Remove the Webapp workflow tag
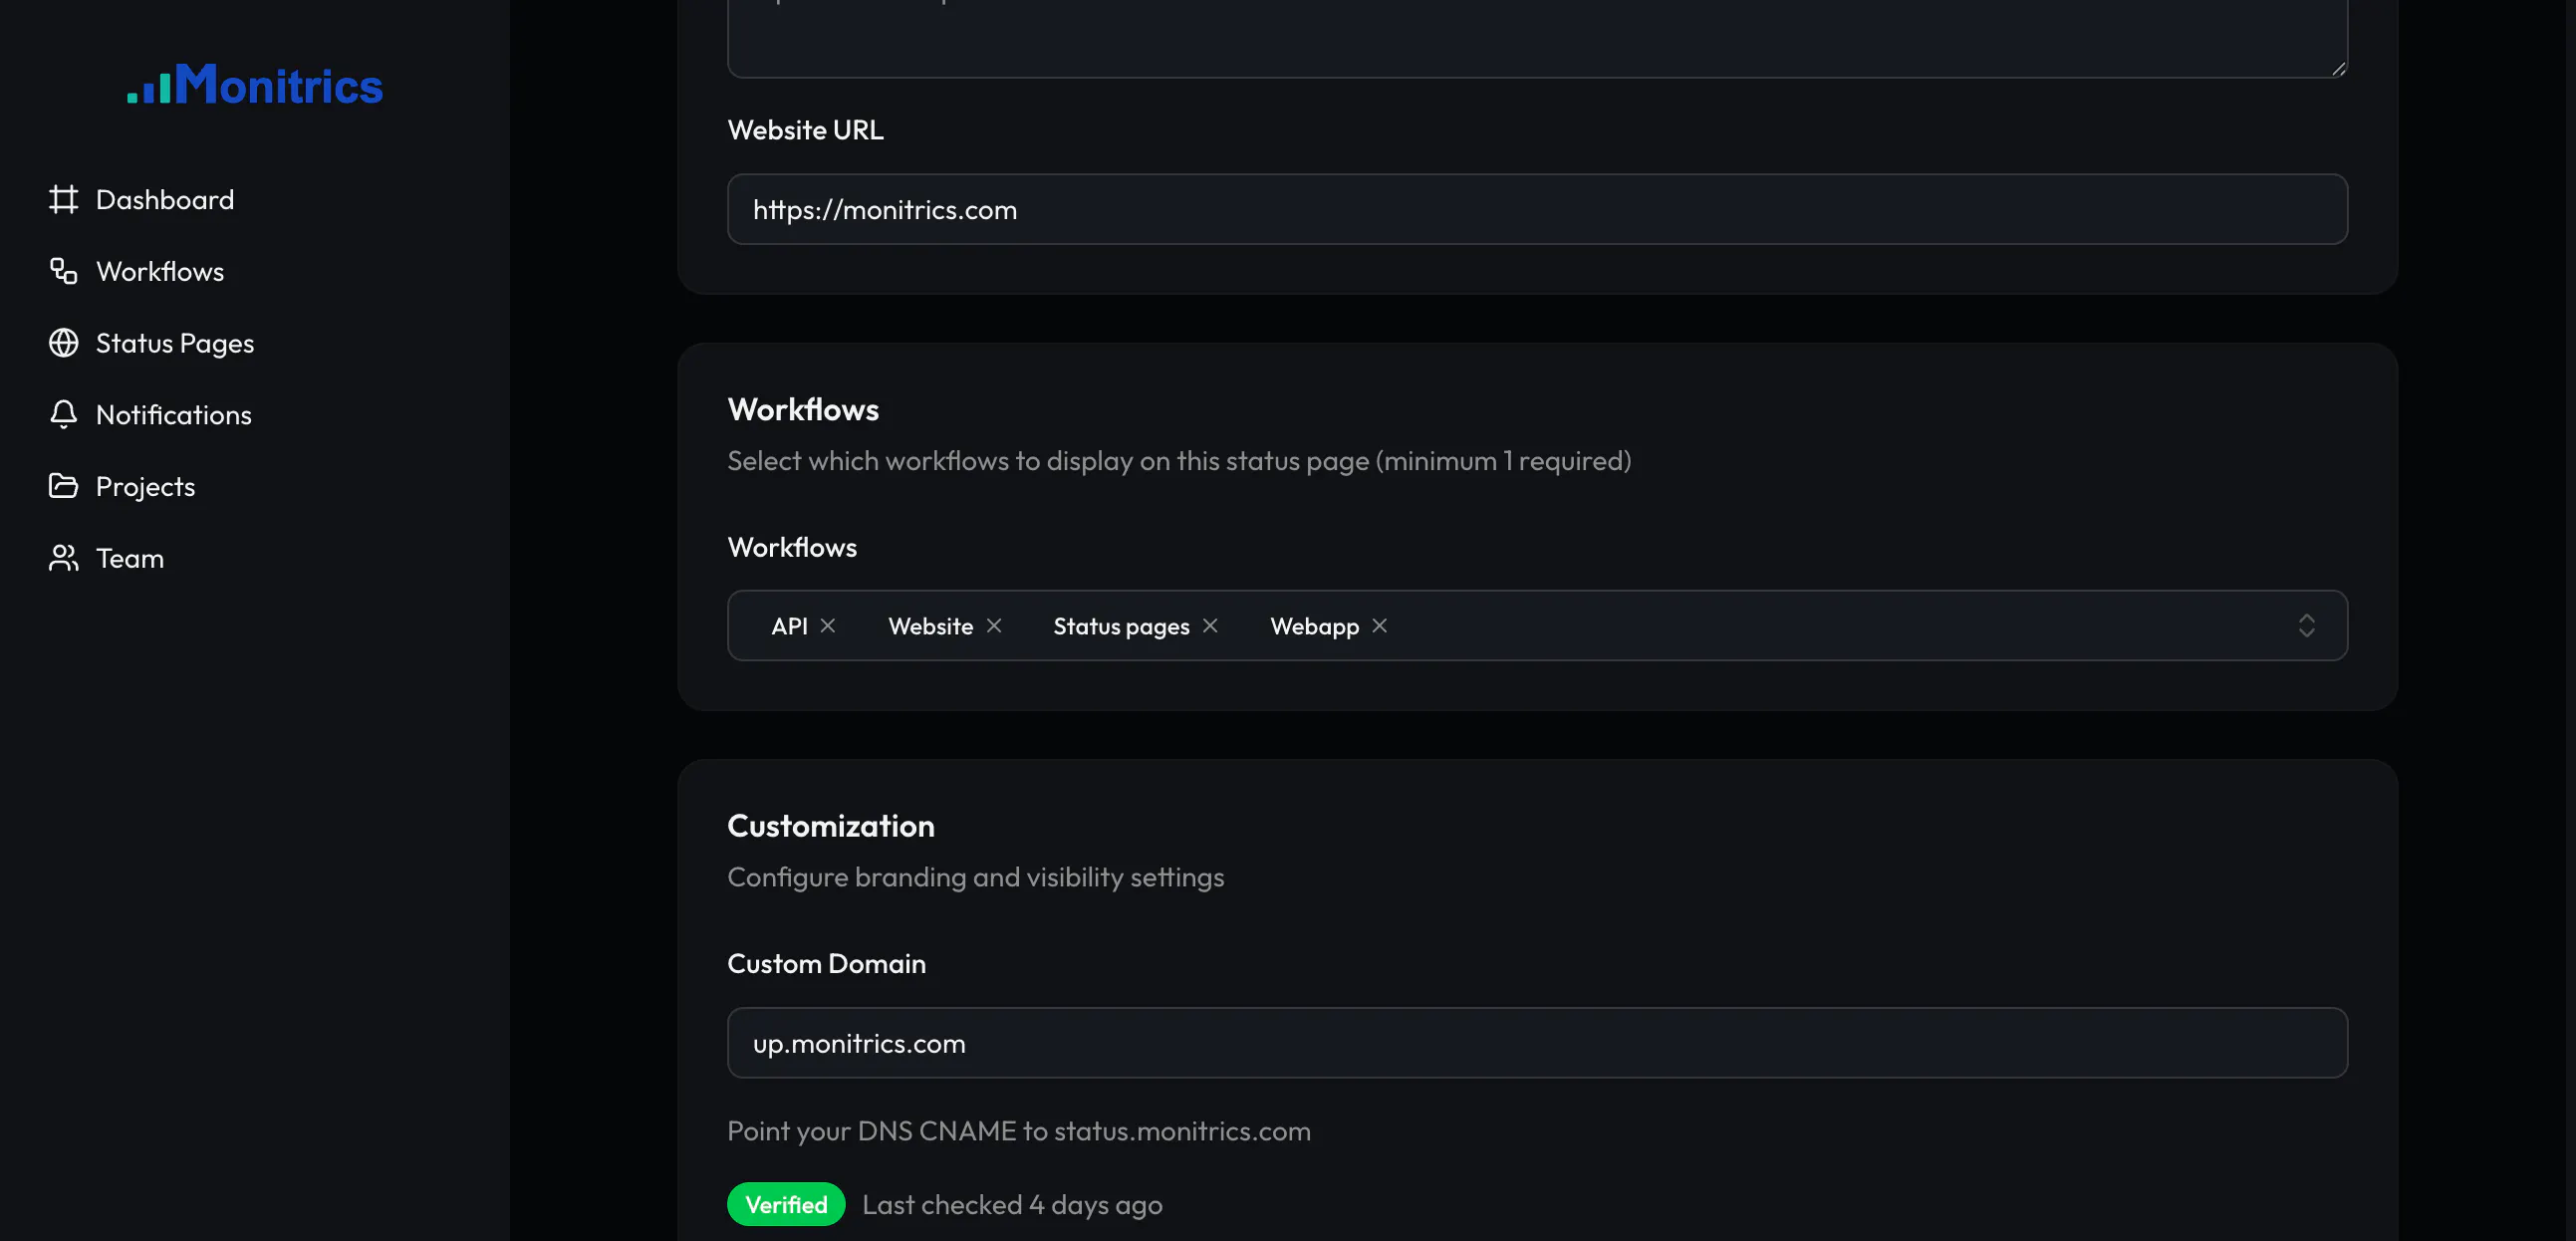This screenshot has height=1241, width=2576. [1379, 626]
